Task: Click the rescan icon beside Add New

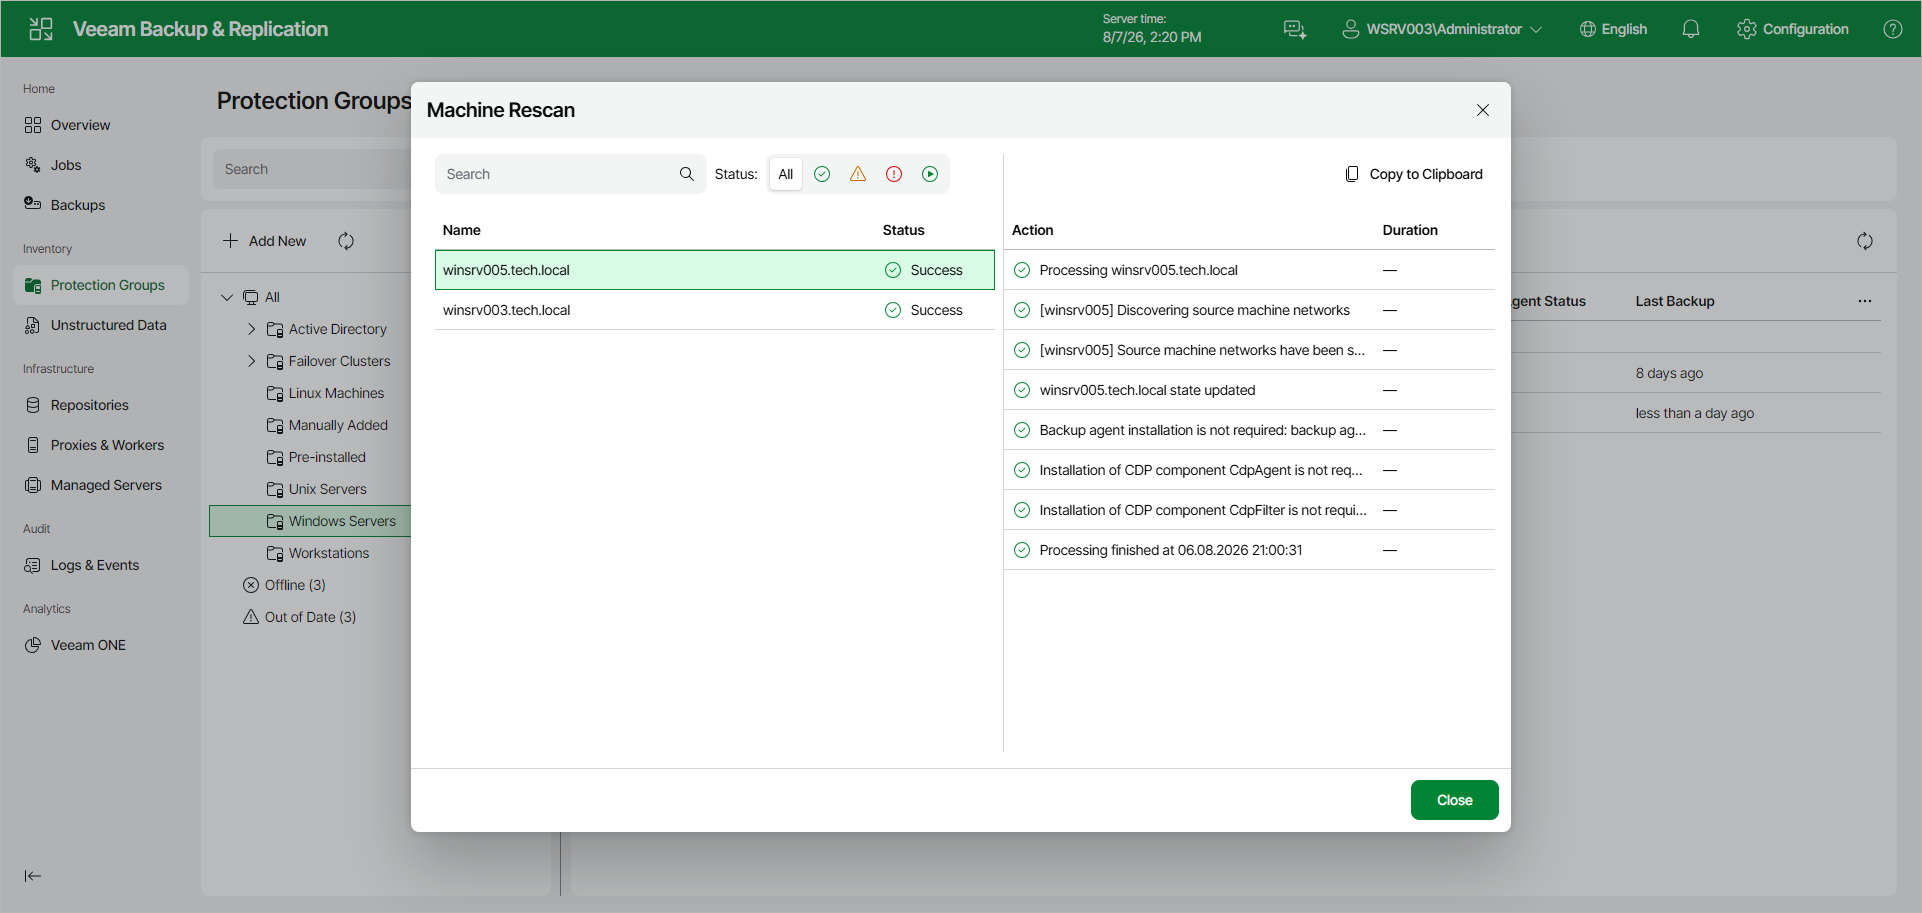Action: [x=346, y=241]
